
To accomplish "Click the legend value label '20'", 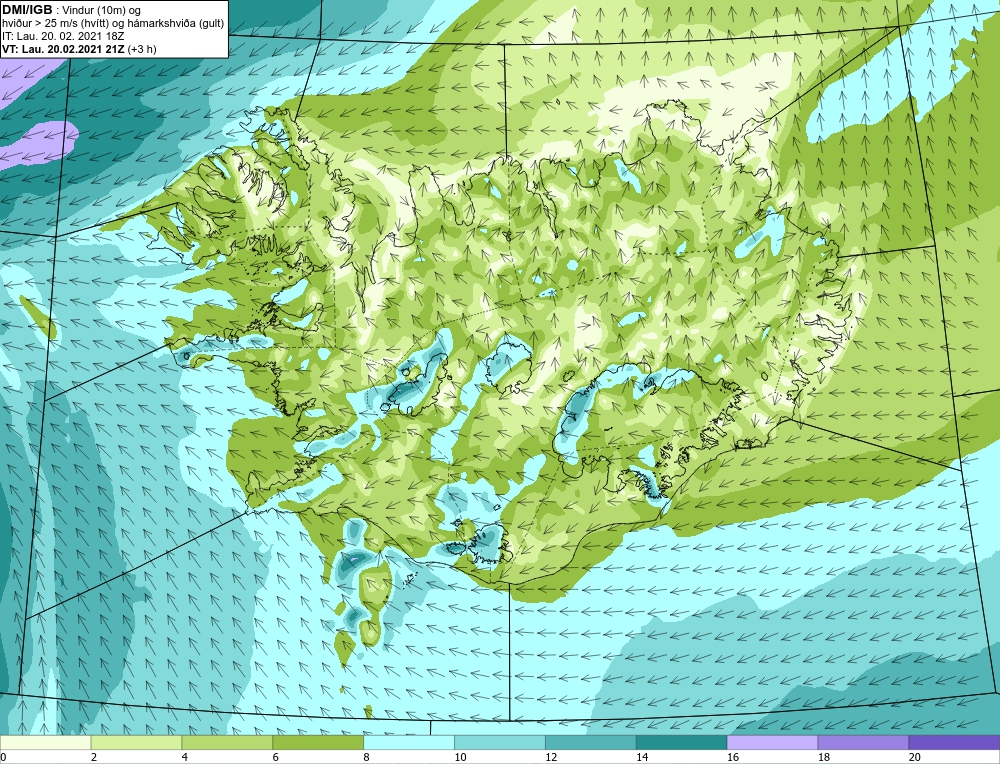I will tap(915, 758).
